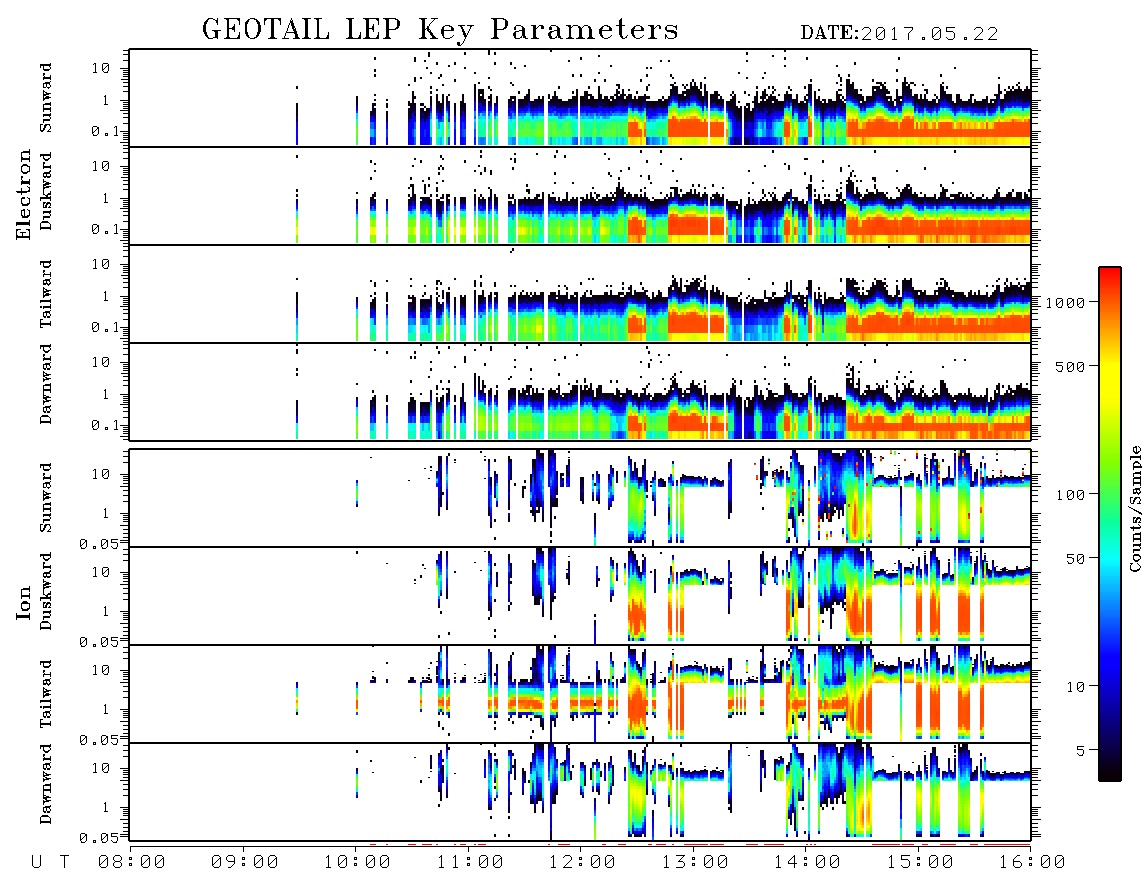
Task: Click the Electron Dawnward panel label
Action: [46, 384]
